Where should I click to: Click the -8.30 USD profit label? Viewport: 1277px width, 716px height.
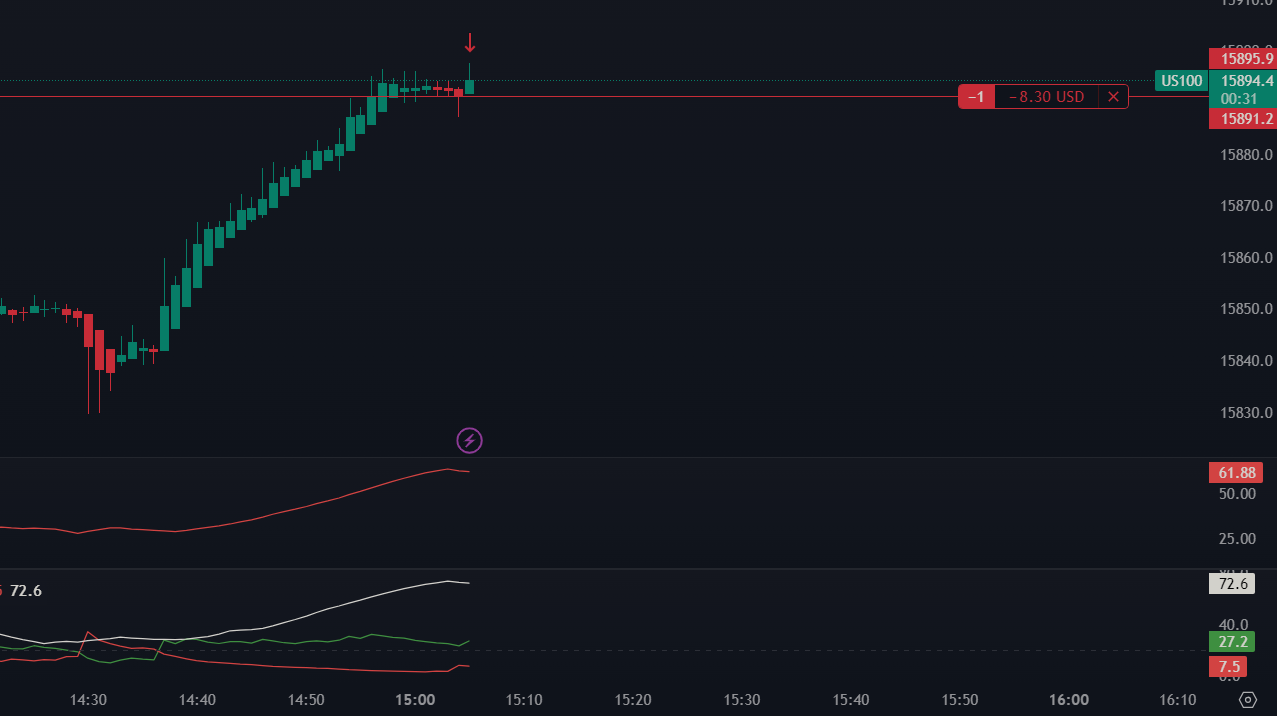(x=1047, y=97)
